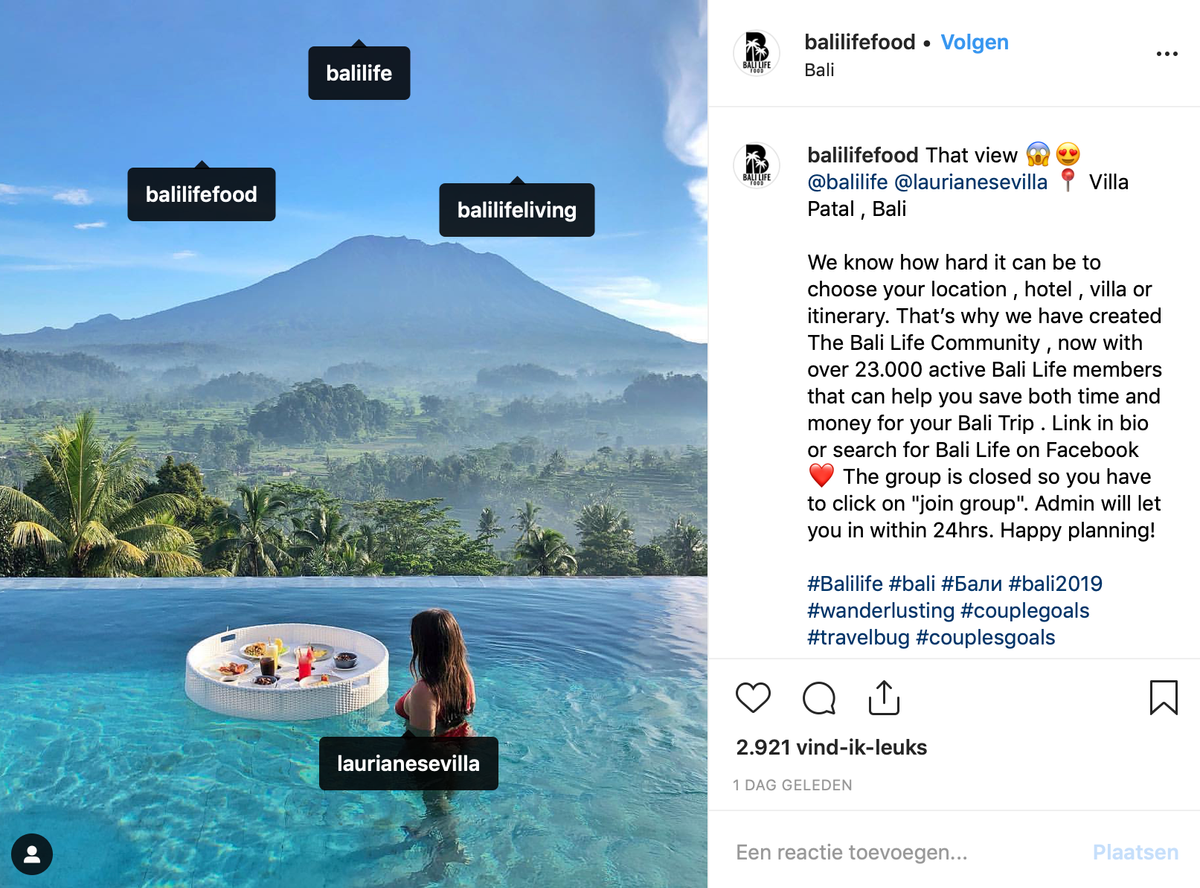
Task: Follow the account via Volgen
Action: [x=974, y=43]
